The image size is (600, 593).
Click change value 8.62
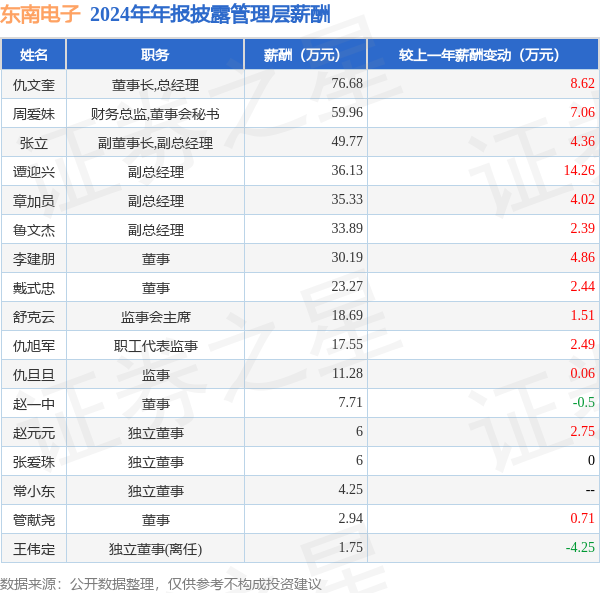coord(582,83)
